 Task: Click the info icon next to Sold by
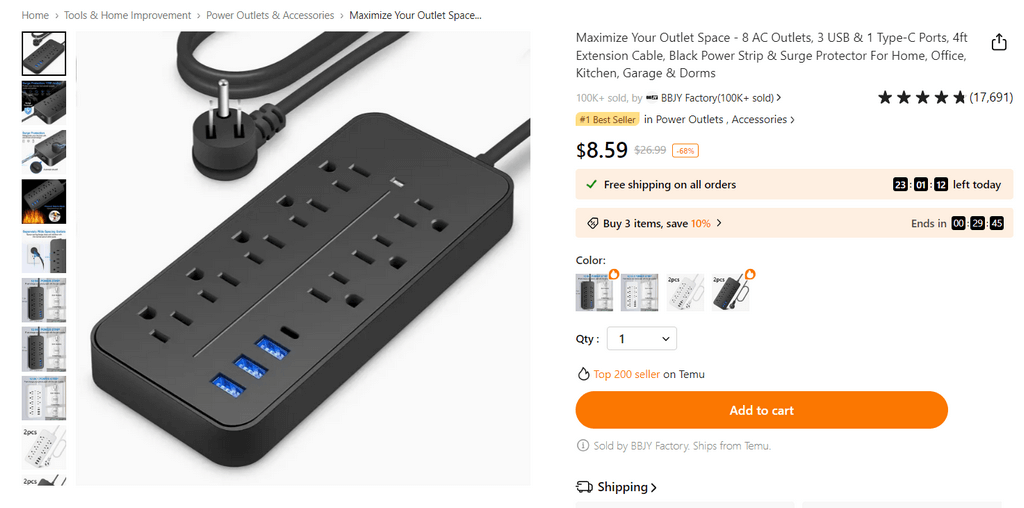pos(582,445)
